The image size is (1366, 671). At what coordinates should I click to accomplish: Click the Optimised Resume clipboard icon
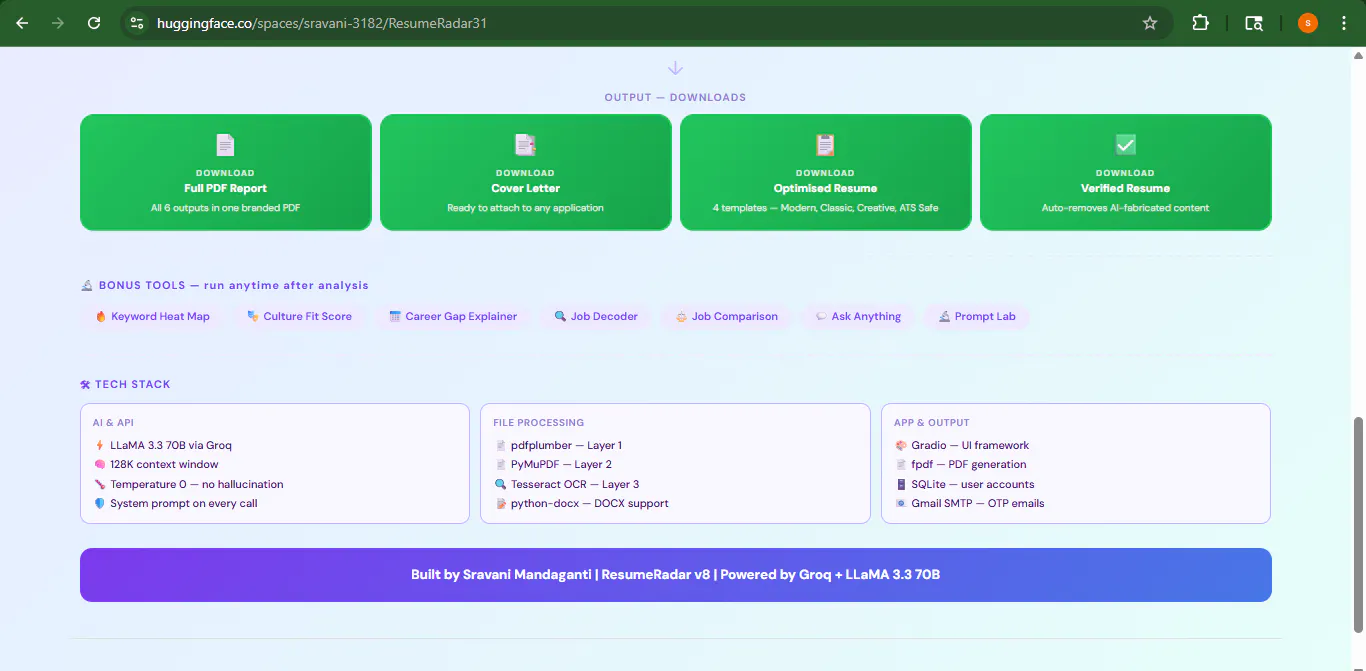826,145
